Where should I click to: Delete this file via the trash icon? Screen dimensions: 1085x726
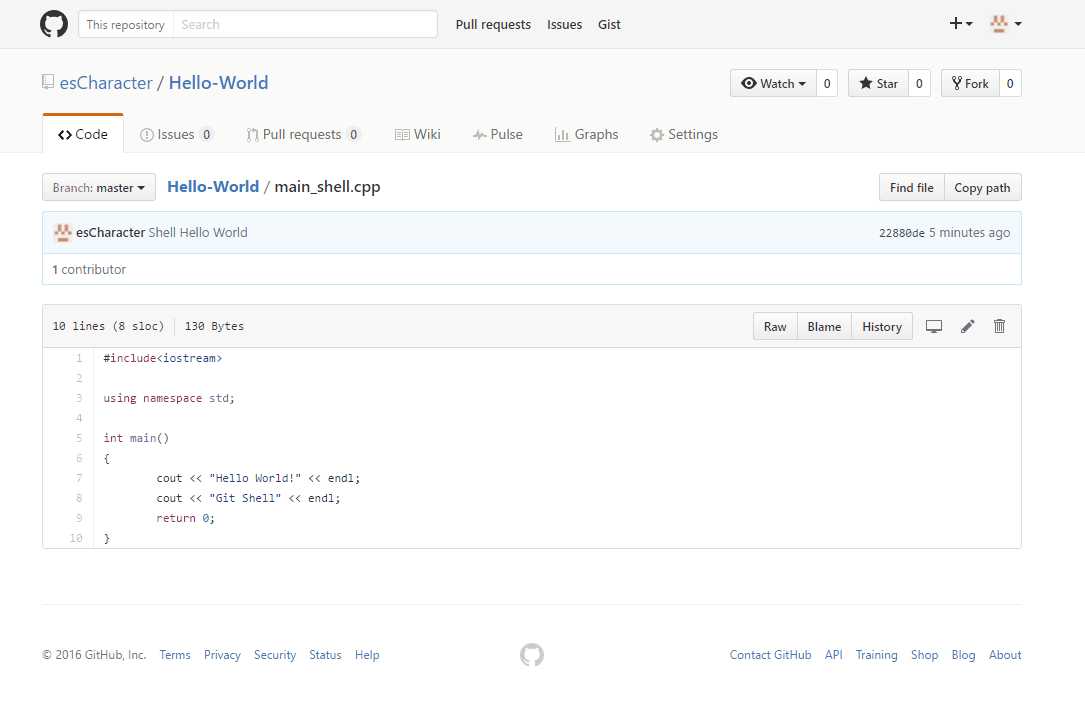pyautogui.click(x=999, y=326)
